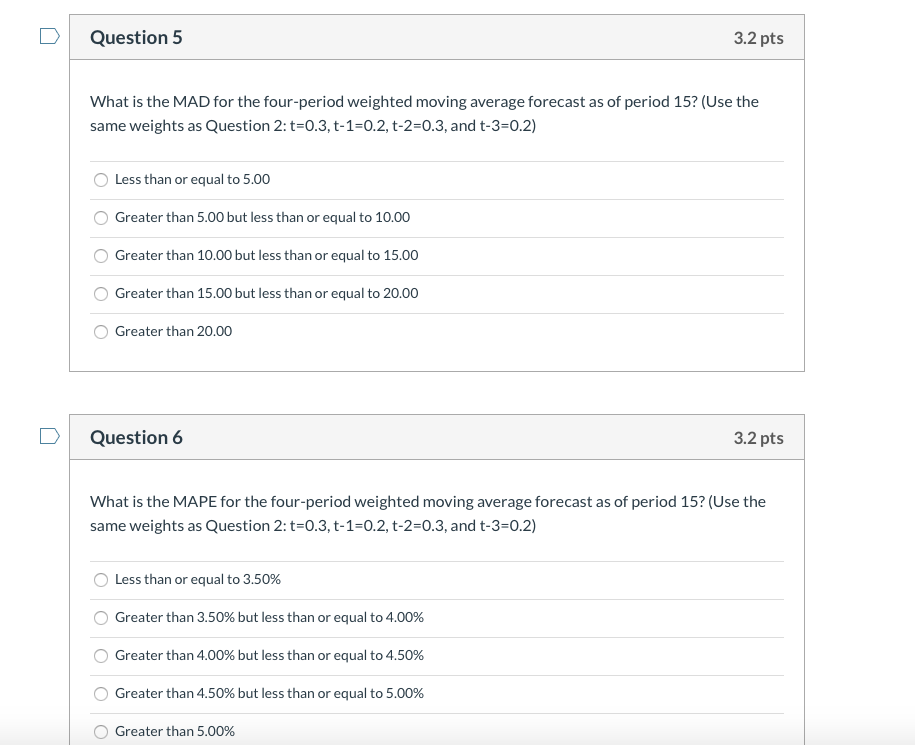Select 'Greater than 3.50% but less than or equal to 4.00%'
The height and width of the screenshot is (745, 915).
click(101, 618)
